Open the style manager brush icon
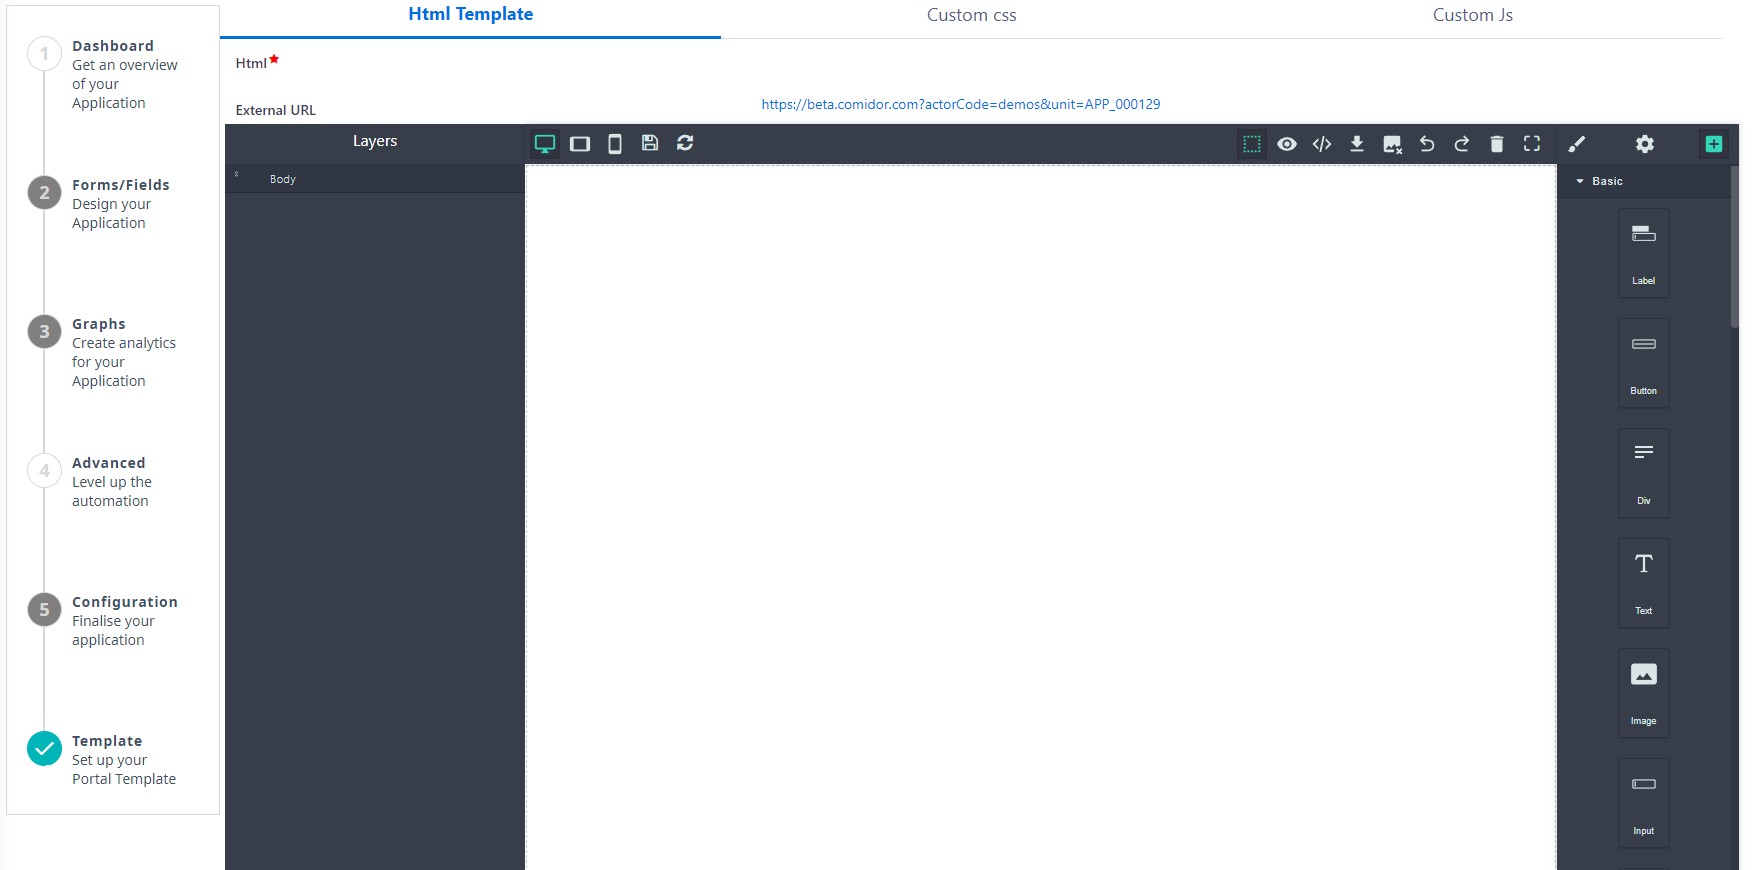 tap(1577, 144)
